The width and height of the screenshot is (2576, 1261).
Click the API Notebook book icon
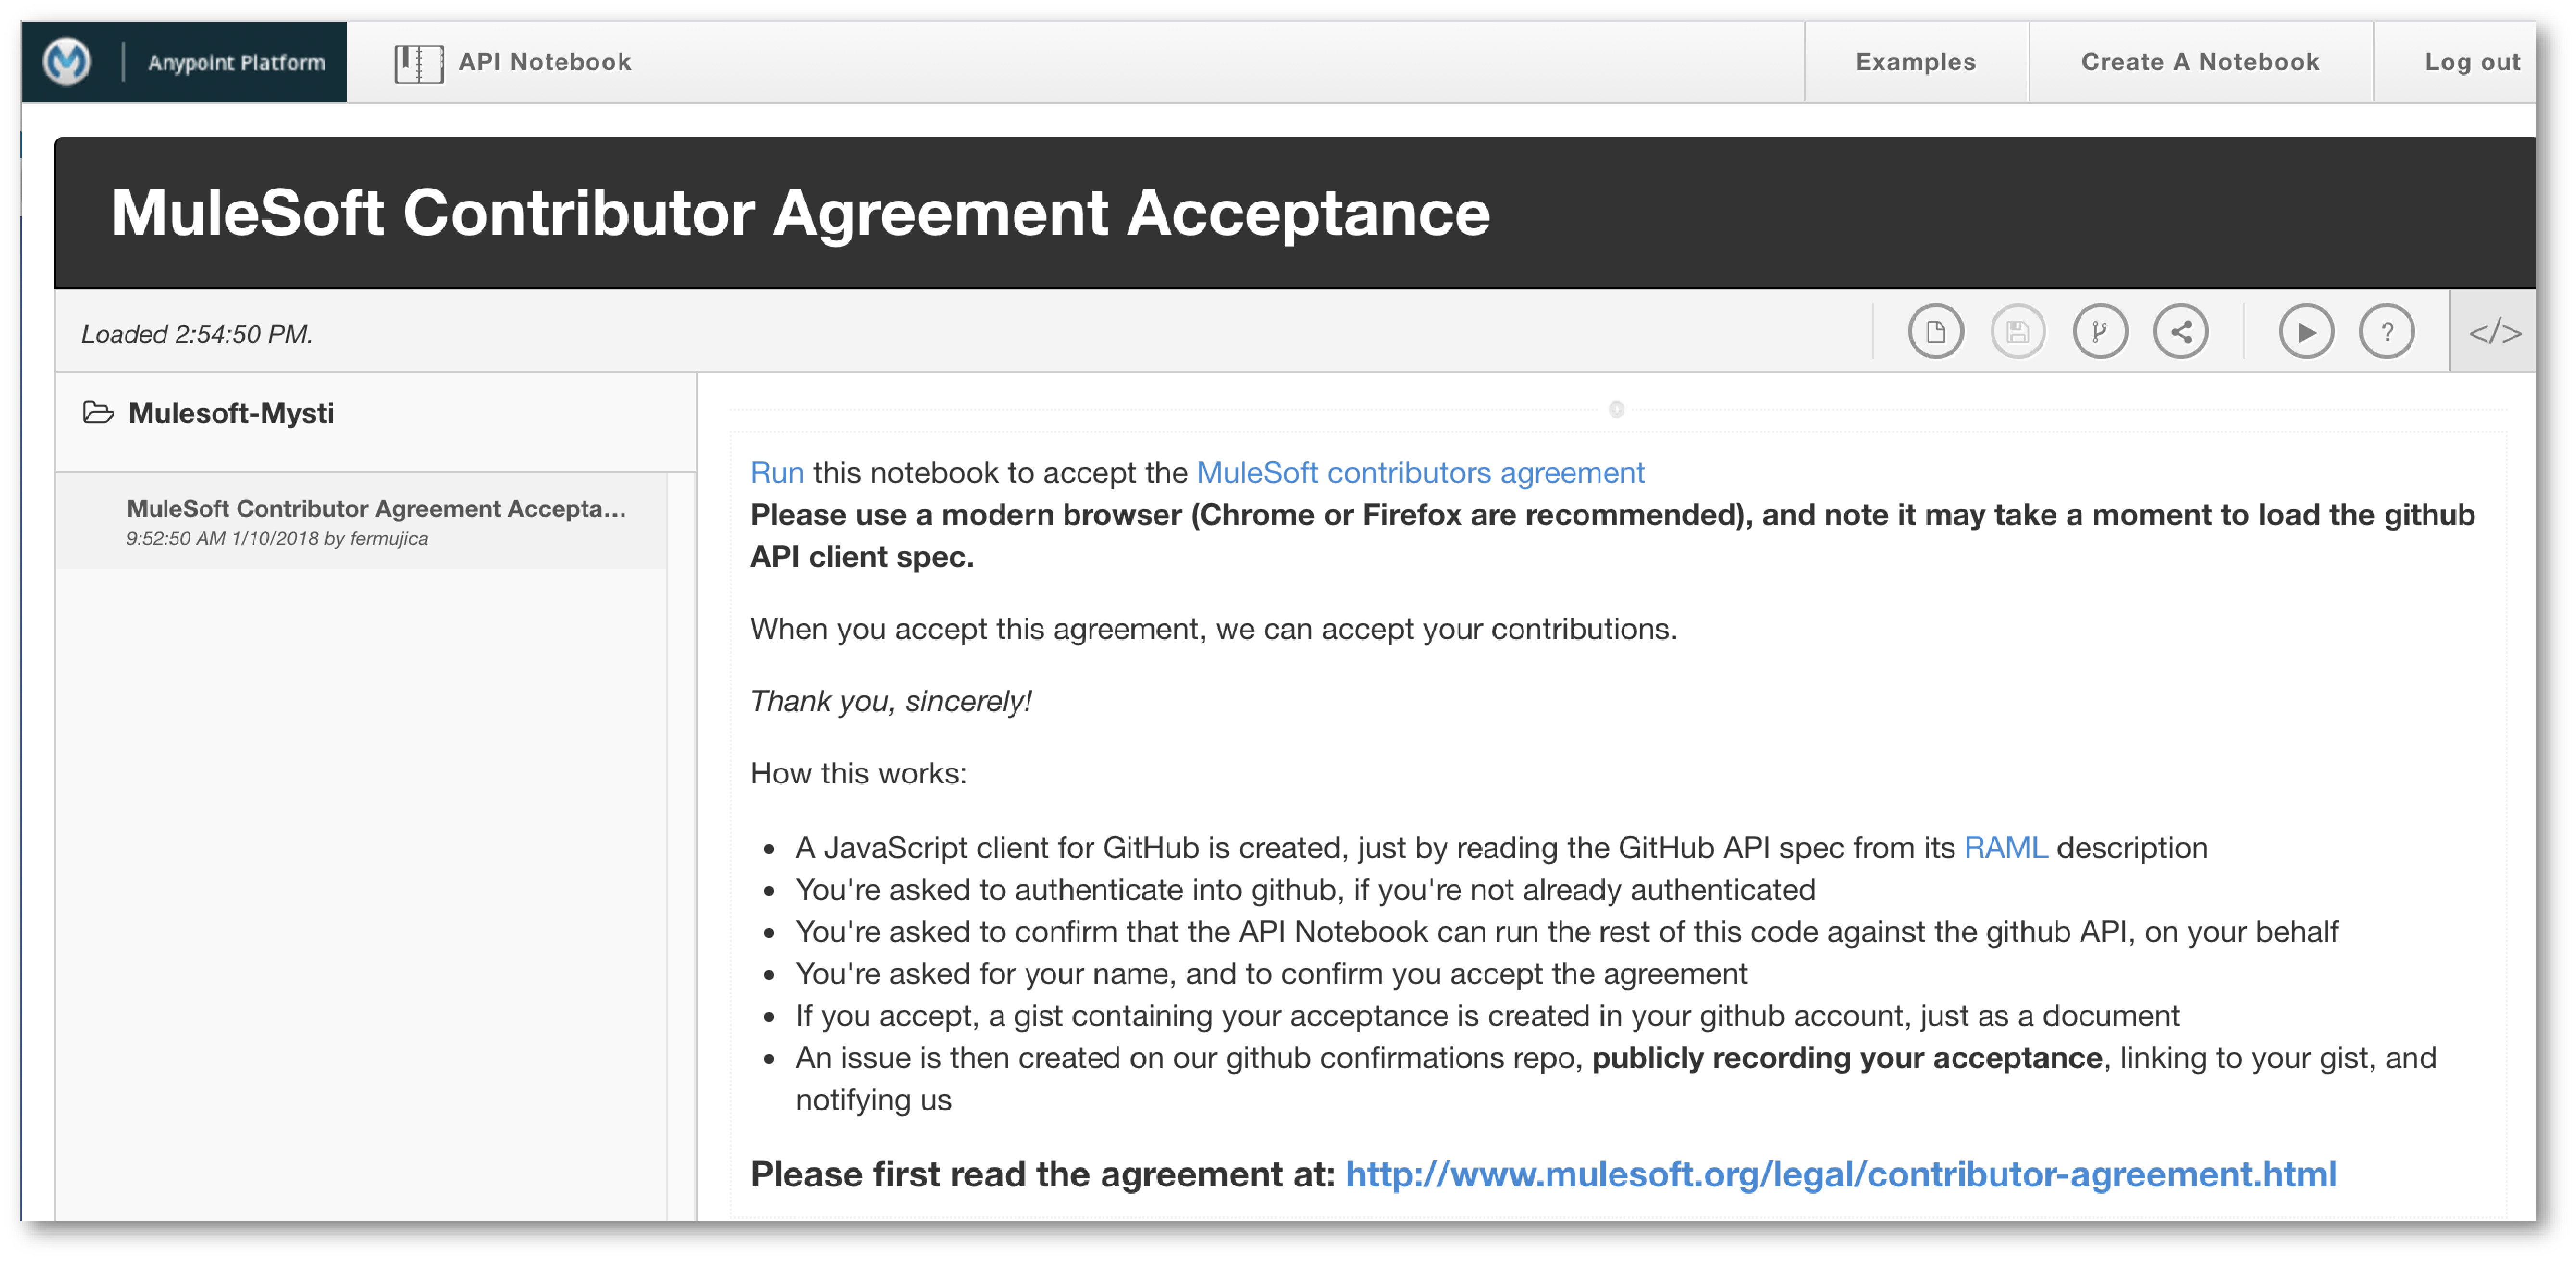418,63
